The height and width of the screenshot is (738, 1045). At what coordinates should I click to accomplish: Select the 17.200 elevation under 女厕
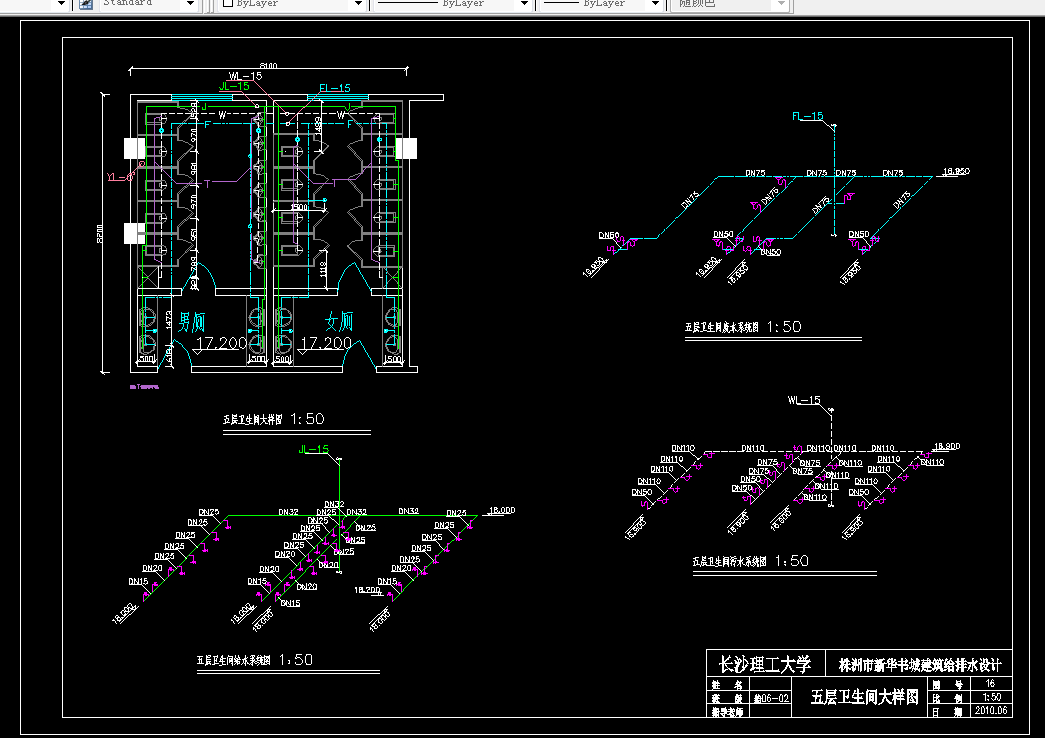[326, 343]
